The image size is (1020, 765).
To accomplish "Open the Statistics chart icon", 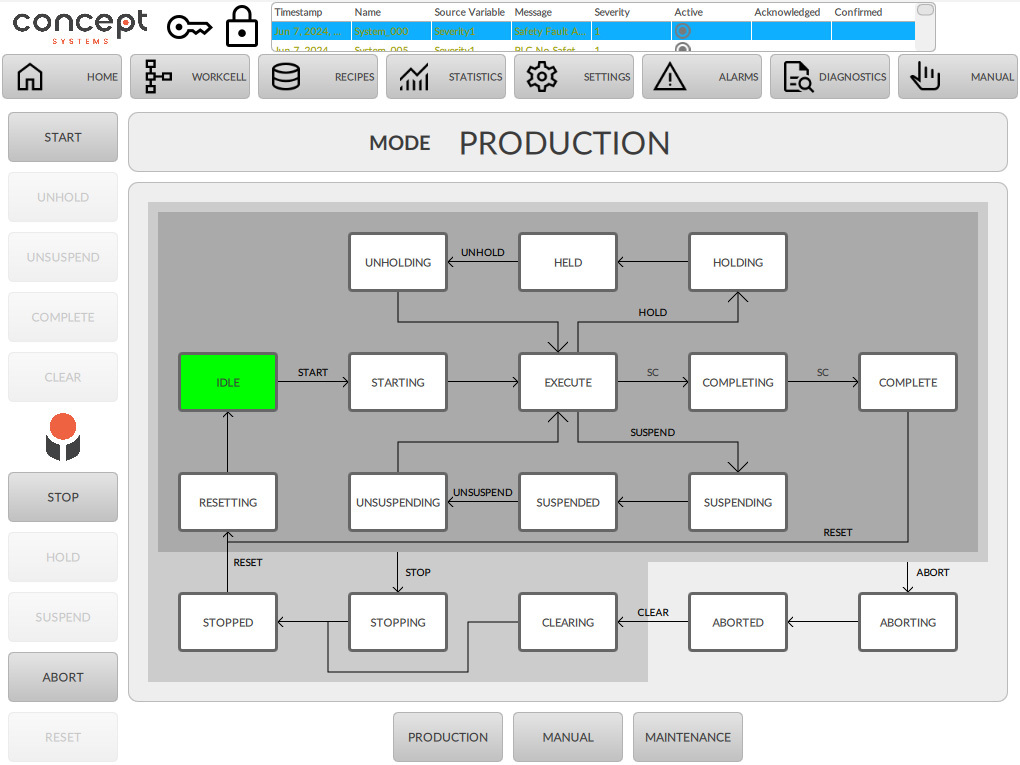I will click(414, 77).
